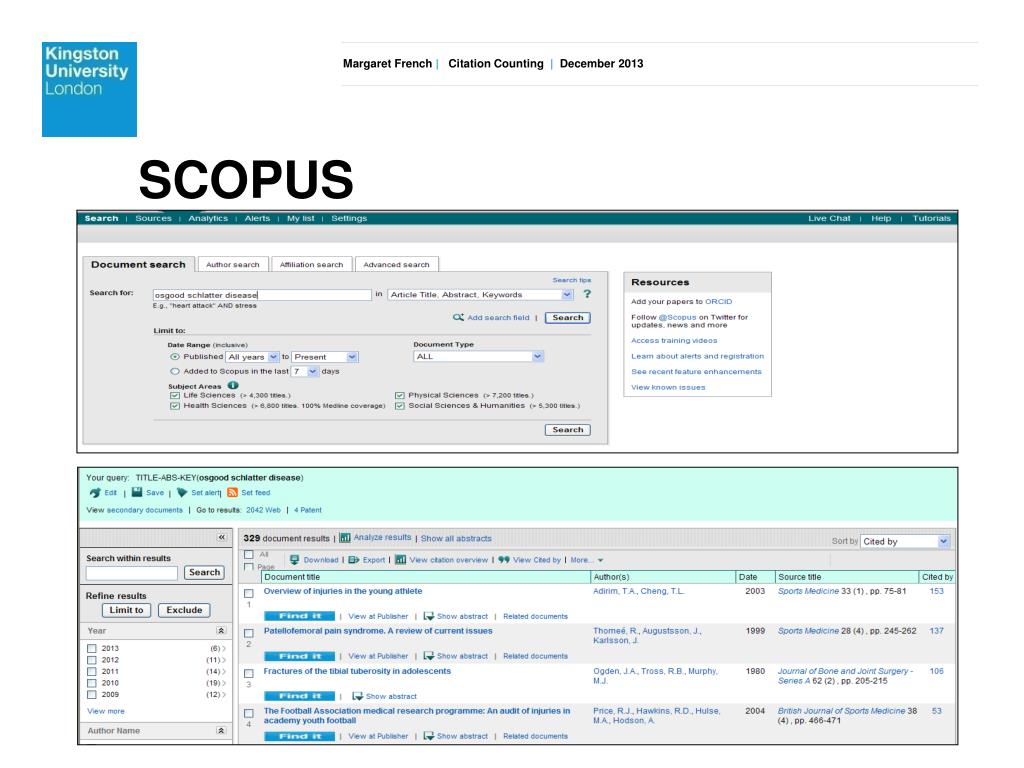This screenshot has height=768, width=1024.
Task: Click the top Search button beside Add search field
Action: point(568,317)
